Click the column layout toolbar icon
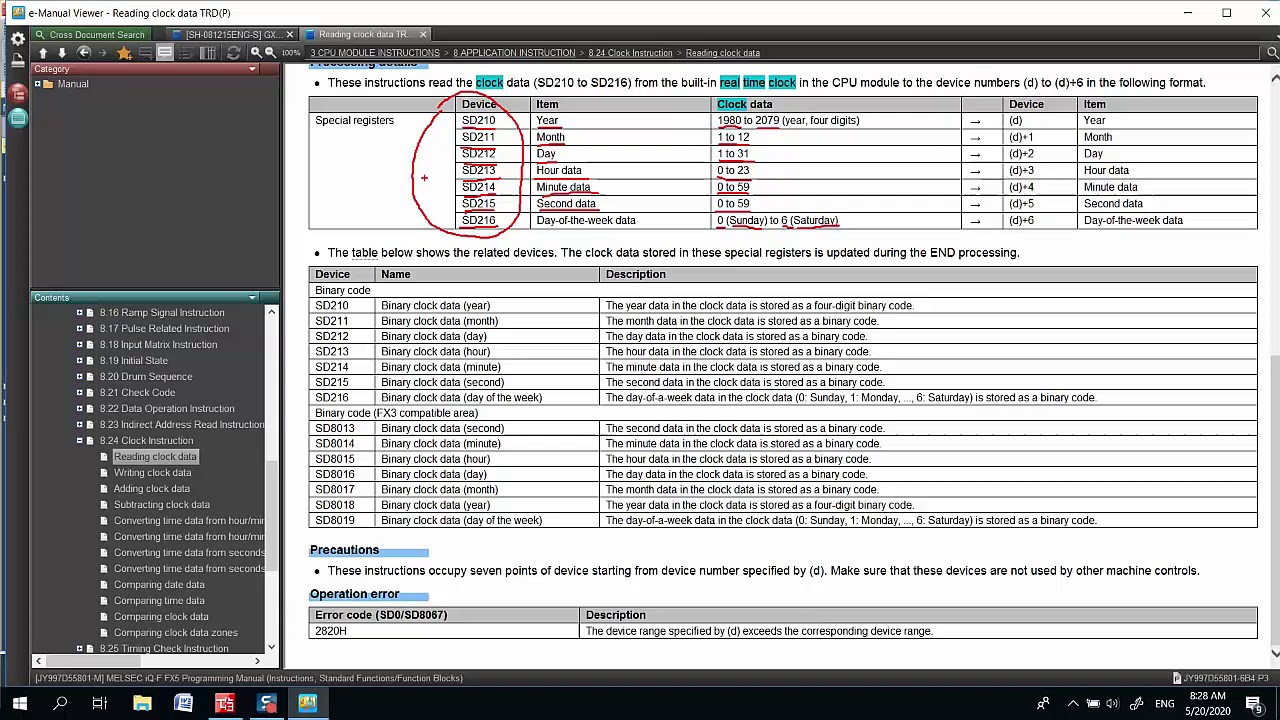 click(208, 53)
